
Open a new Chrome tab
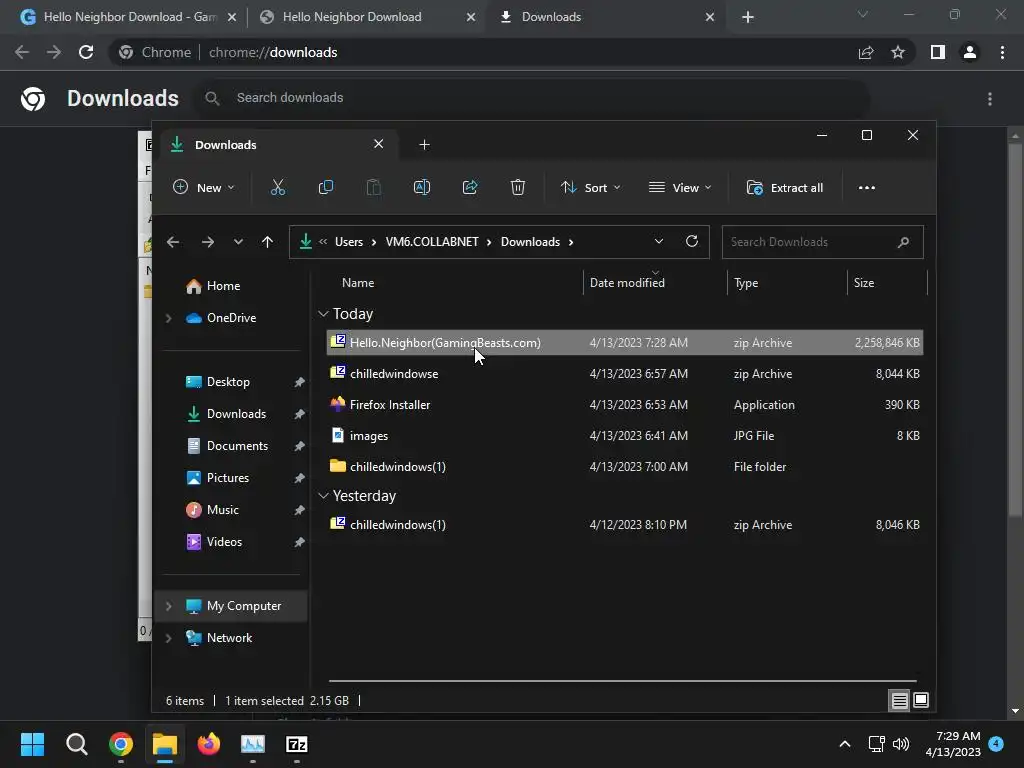[748, 18]
